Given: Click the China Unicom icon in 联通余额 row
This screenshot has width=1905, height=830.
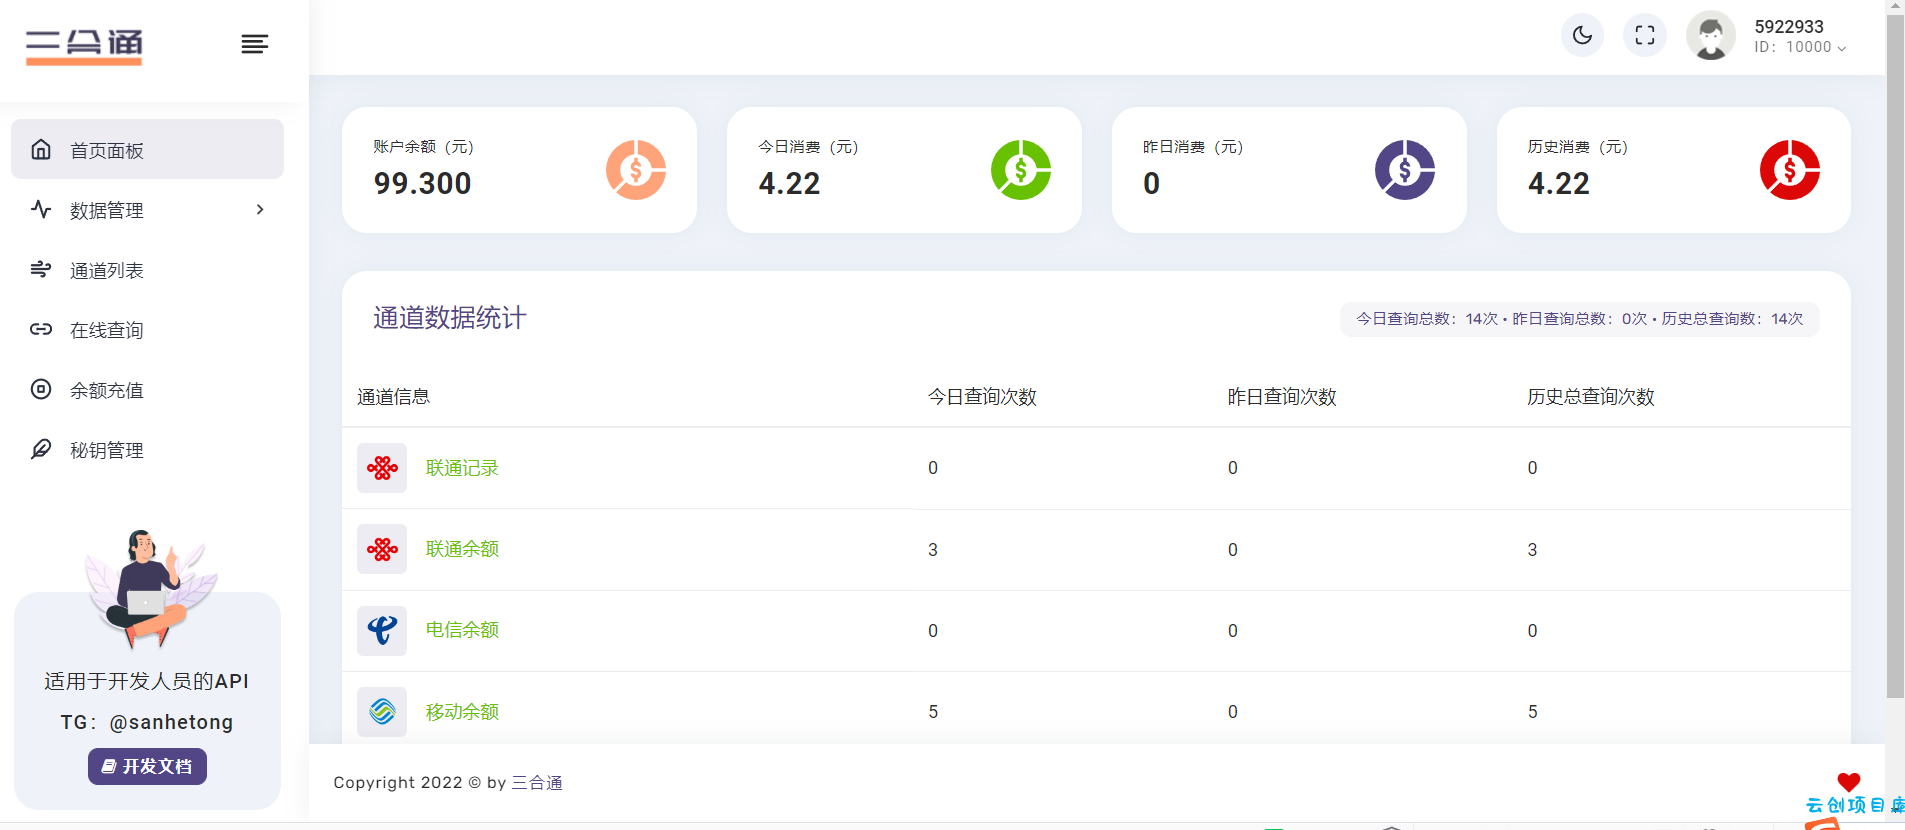Looking at the screenshot, I should tap(382, 549).
